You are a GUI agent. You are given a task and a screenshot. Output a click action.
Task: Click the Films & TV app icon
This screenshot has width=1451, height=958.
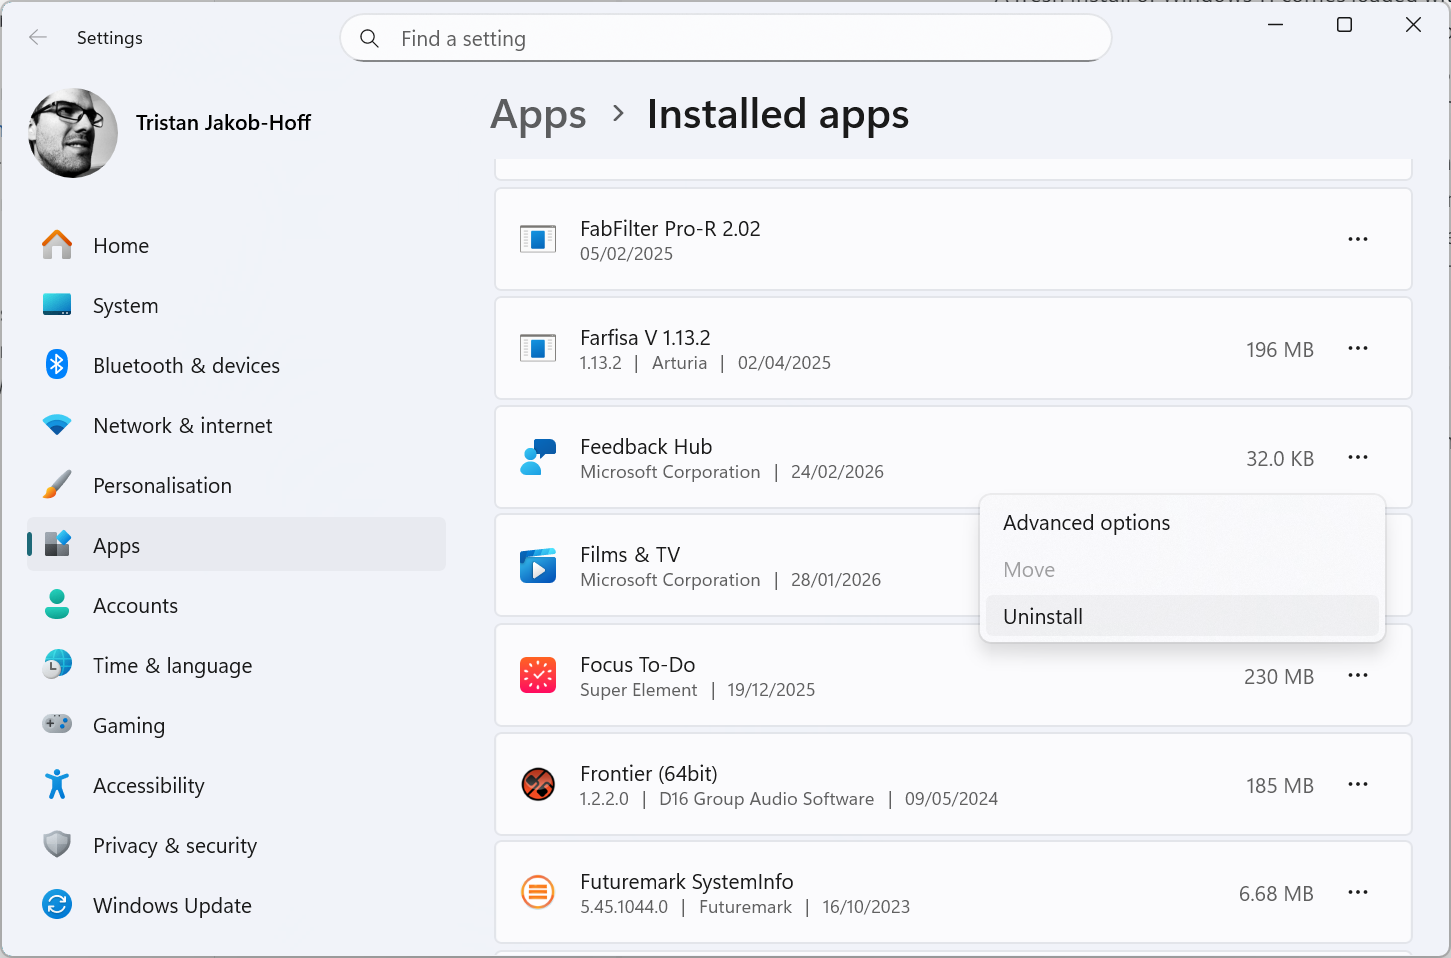click(x=538, y=567)
